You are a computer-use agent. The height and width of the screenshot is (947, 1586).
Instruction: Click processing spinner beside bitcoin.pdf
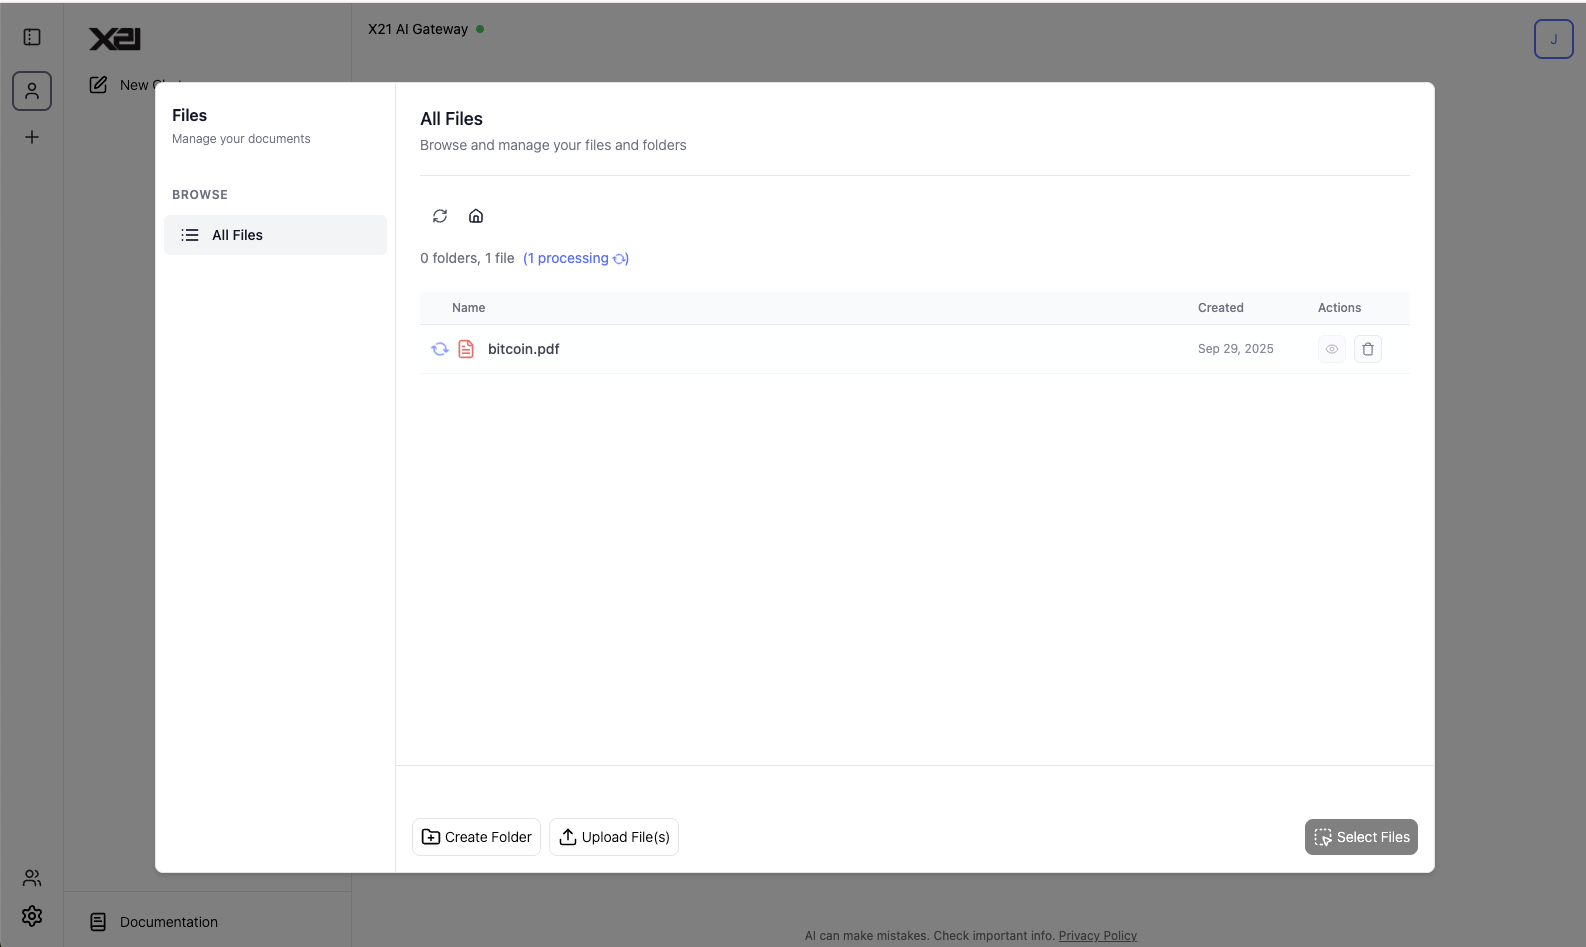point(439,349)
